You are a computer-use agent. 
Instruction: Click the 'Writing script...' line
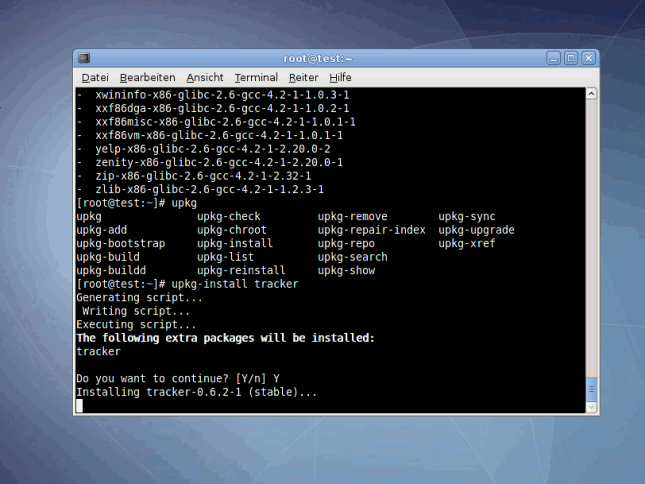click(136, 311)
